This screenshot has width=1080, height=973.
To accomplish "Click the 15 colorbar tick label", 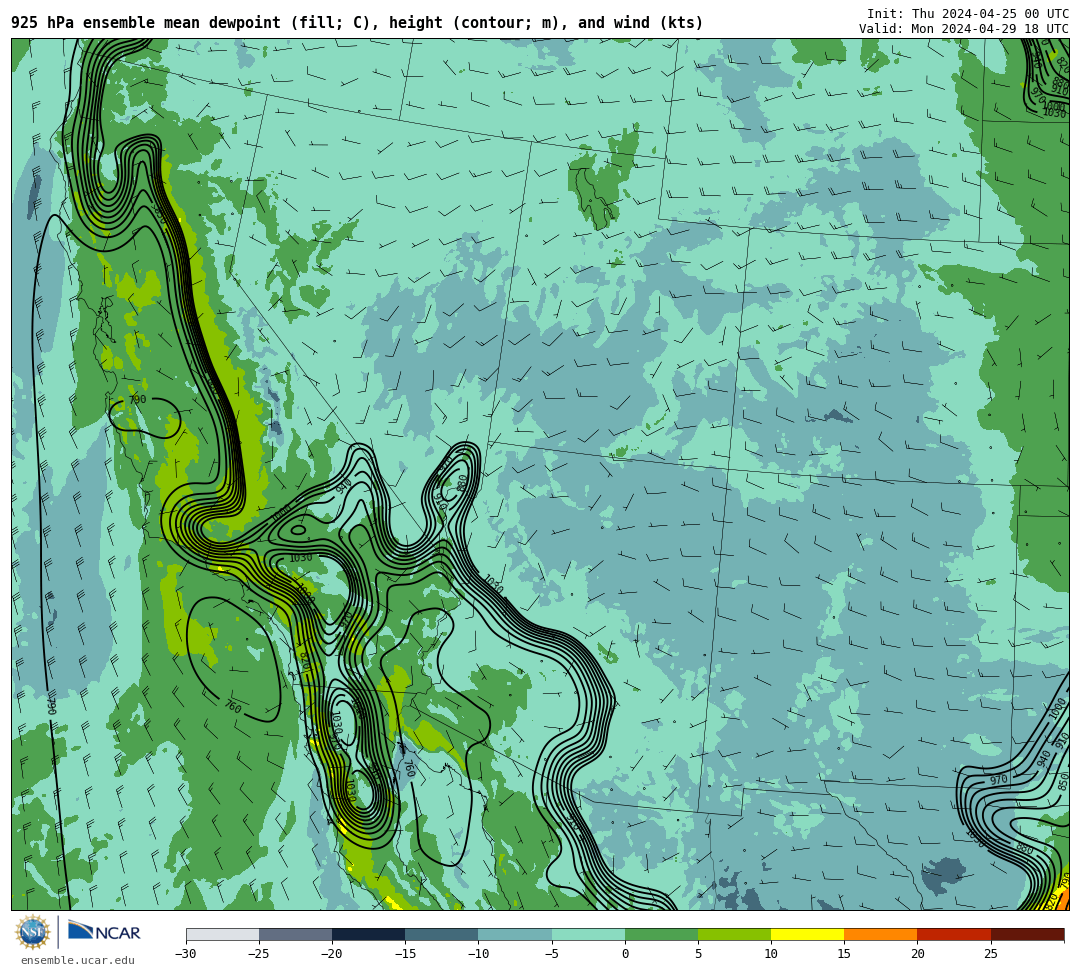I will [844, 954].
